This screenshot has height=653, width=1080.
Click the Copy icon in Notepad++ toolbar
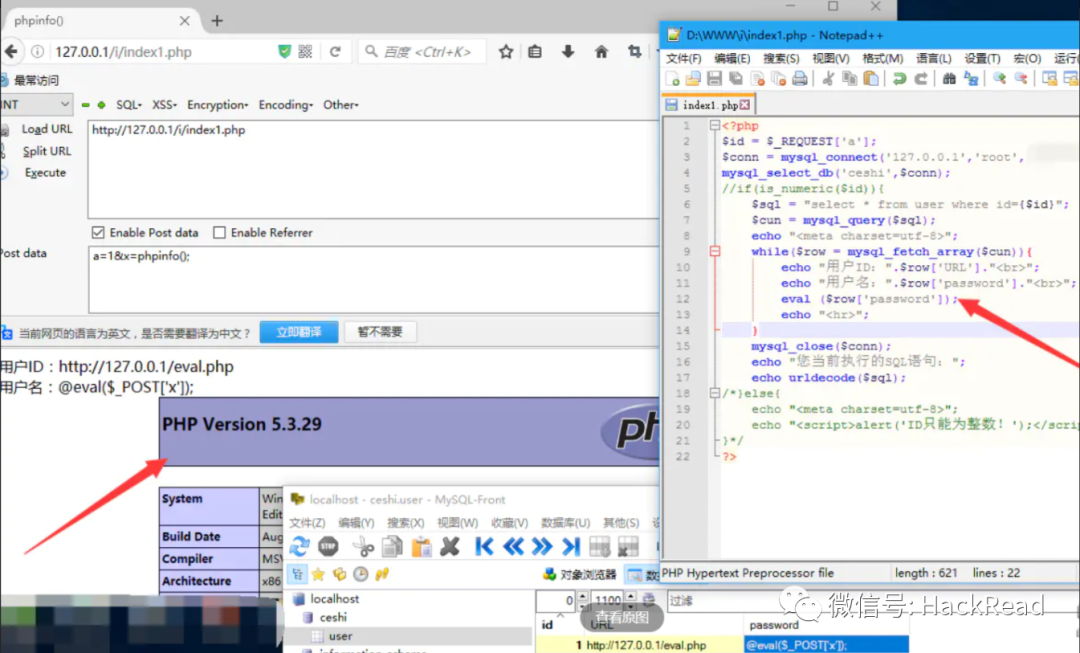click(850, 79)
